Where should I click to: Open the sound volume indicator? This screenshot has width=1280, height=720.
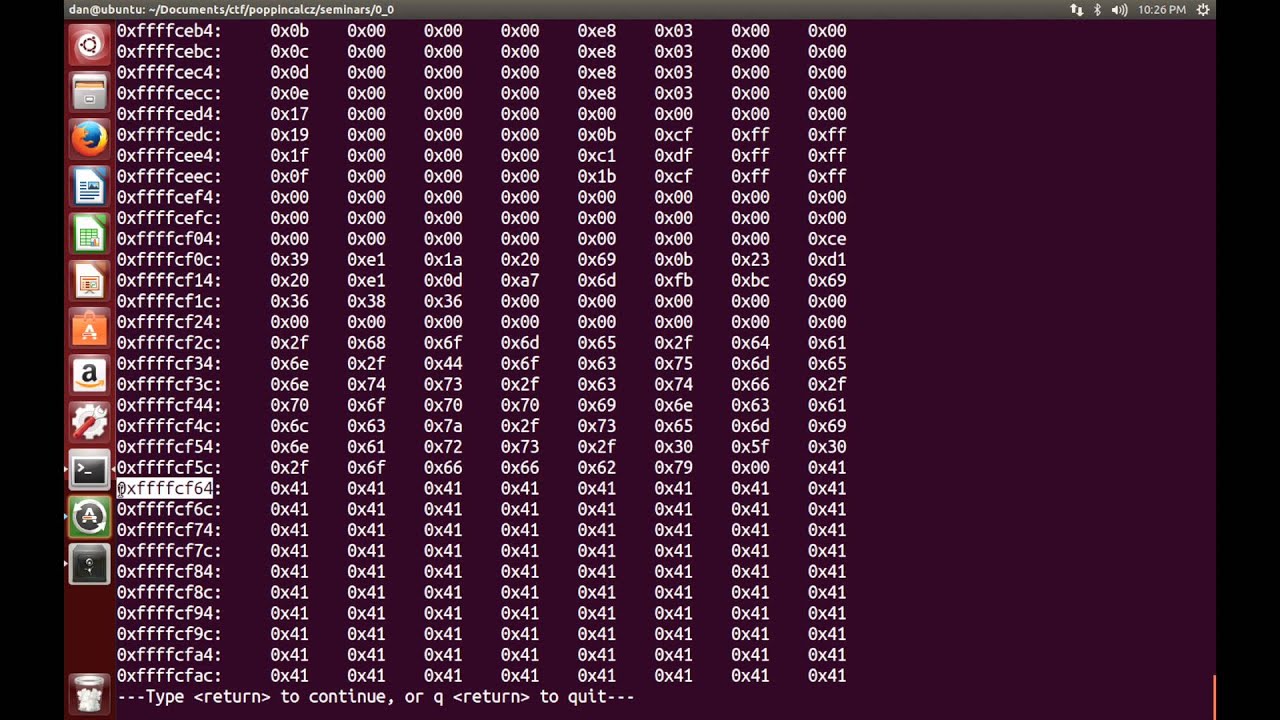pos(1119,9)
